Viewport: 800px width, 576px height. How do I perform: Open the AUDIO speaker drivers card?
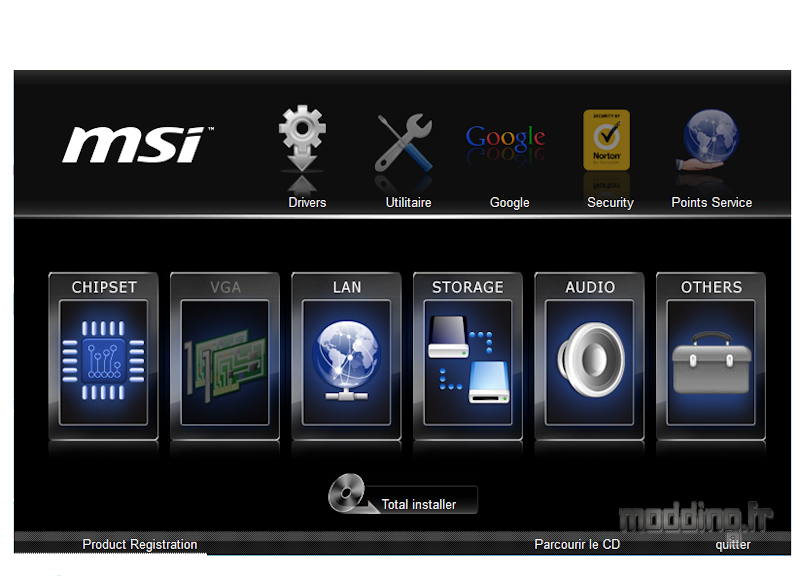coord(589,356)
